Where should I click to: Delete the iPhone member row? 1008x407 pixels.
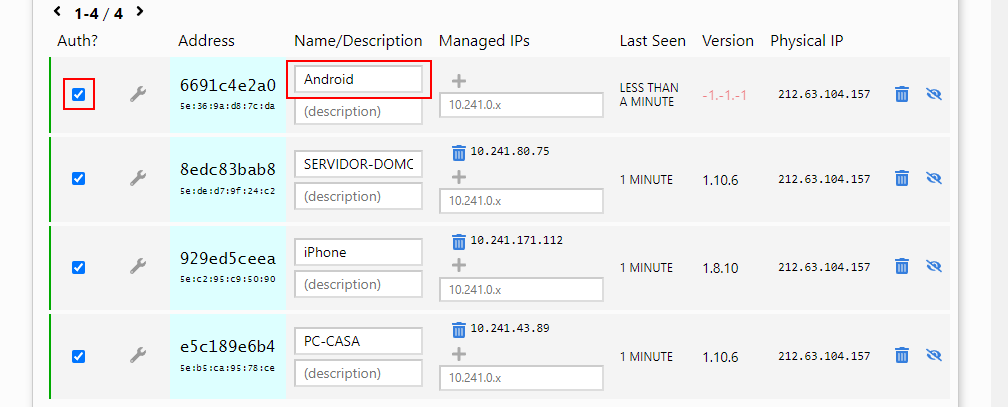click(901, 267)
